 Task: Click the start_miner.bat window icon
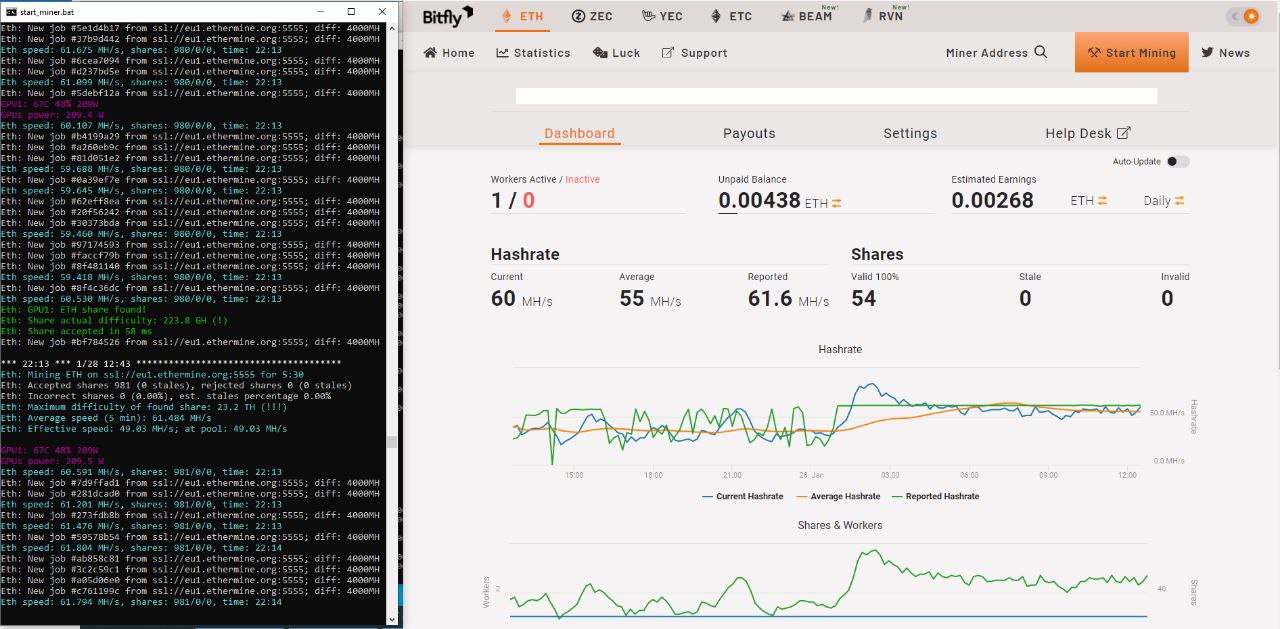click(x=10, y=11)
